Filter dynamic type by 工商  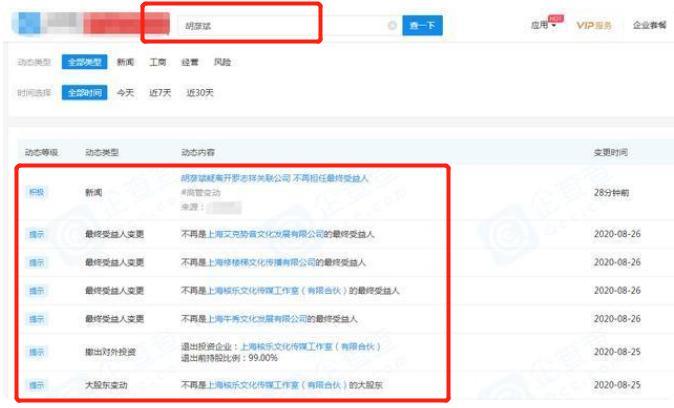pos(158,62)
